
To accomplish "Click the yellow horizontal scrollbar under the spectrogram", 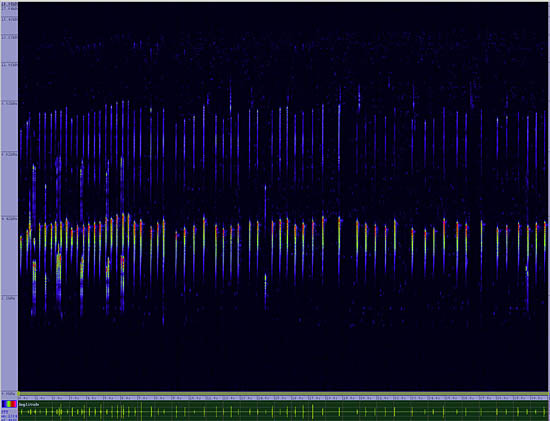I will coord(283,394).
